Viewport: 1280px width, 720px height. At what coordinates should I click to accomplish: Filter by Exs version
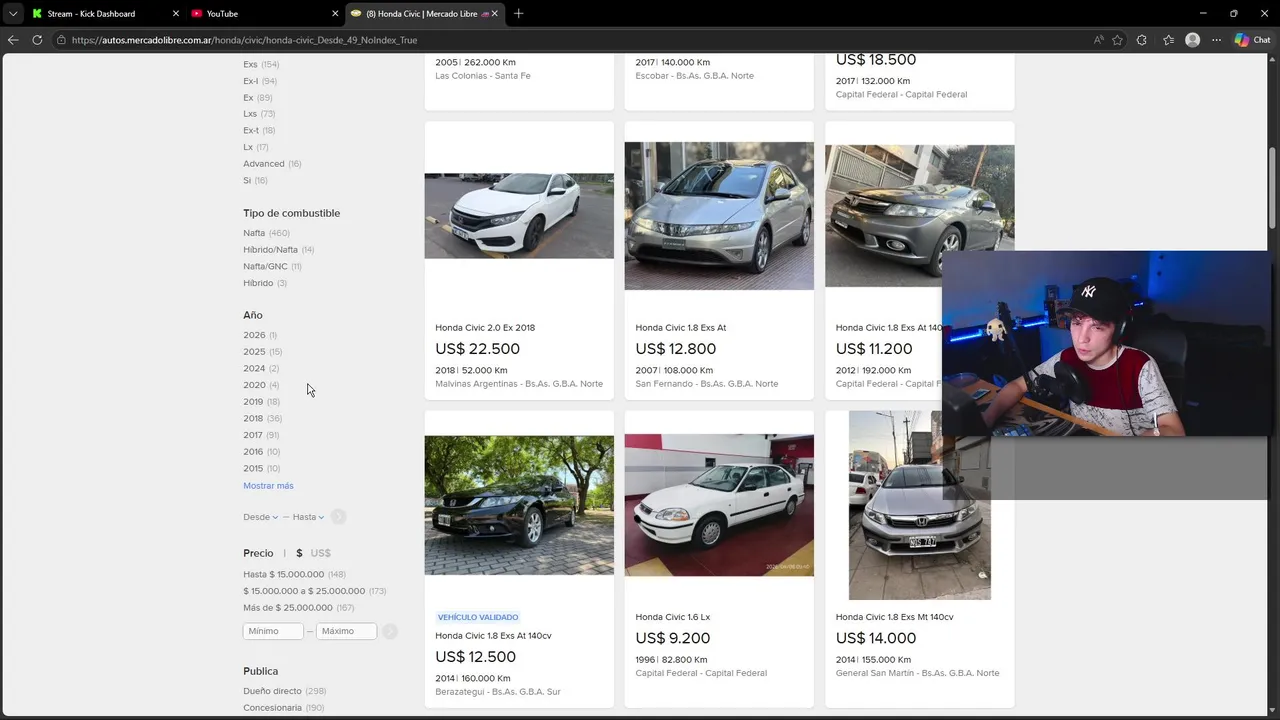[261, 64]
